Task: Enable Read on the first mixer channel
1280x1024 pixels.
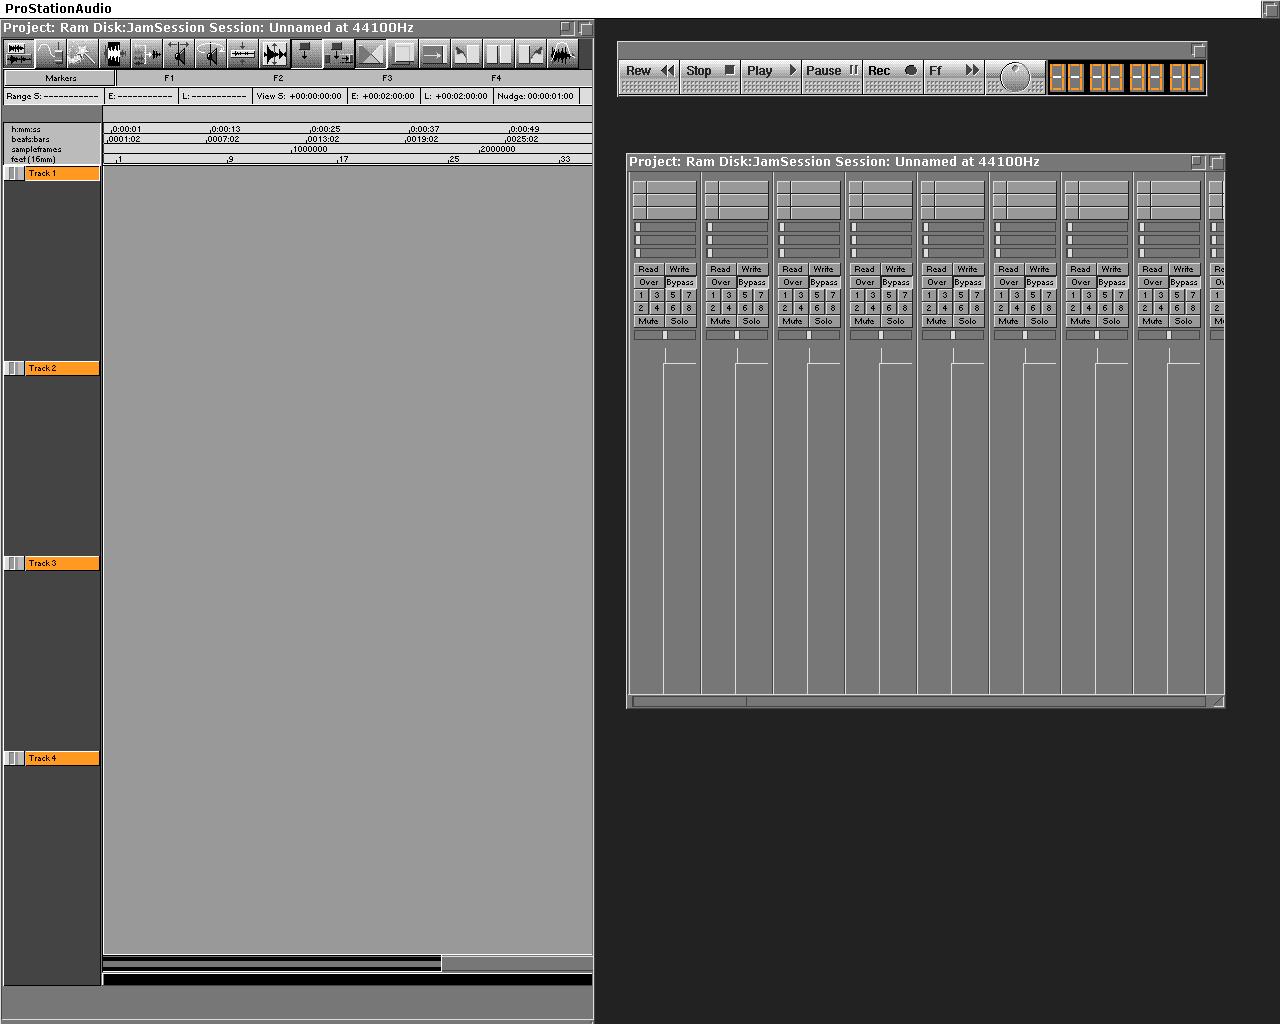Action: pos(649,269)
